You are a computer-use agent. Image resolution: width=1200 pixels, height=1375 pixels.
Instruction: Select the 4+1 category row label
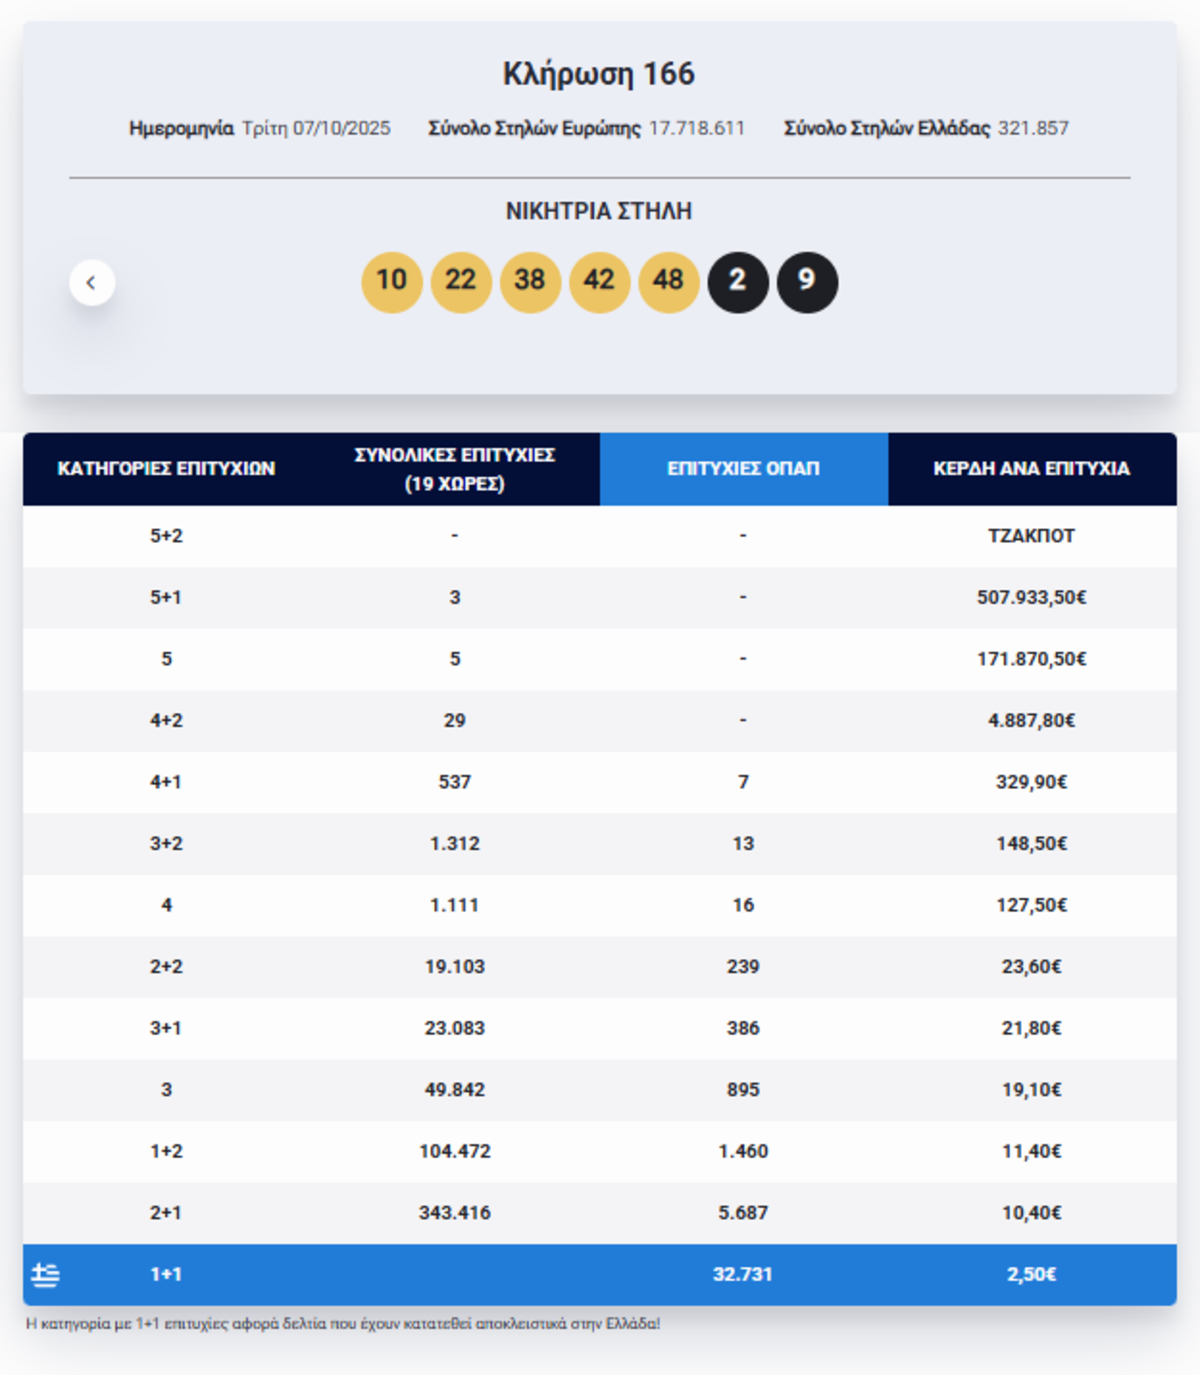[166, 782]
